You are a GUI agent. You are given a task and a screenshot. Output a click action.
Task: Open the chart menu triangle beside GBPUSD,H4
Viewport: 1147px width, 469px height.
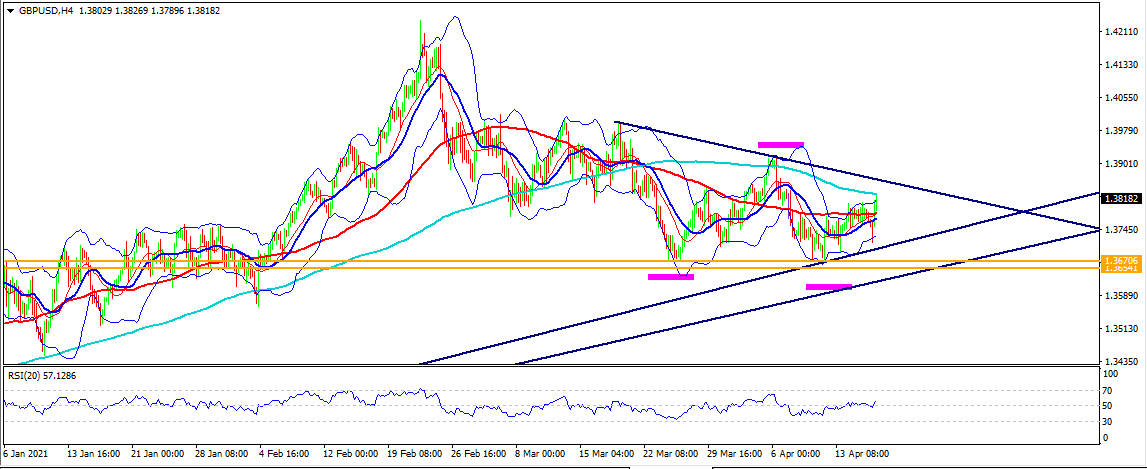click(x=10, y=11)
